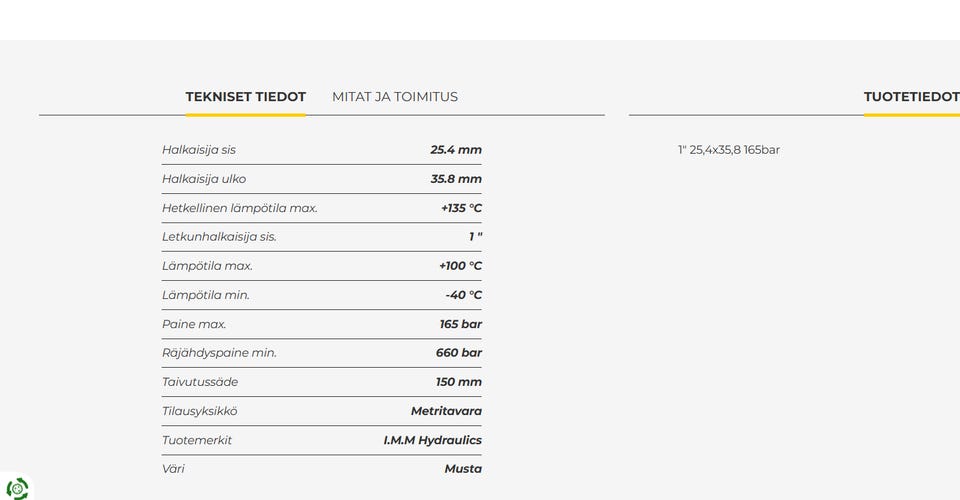The width and height of the screenshot is (960, 500).
Task: Click the Taivutussäde 150 mm value
Action: (x=459, y=382)
